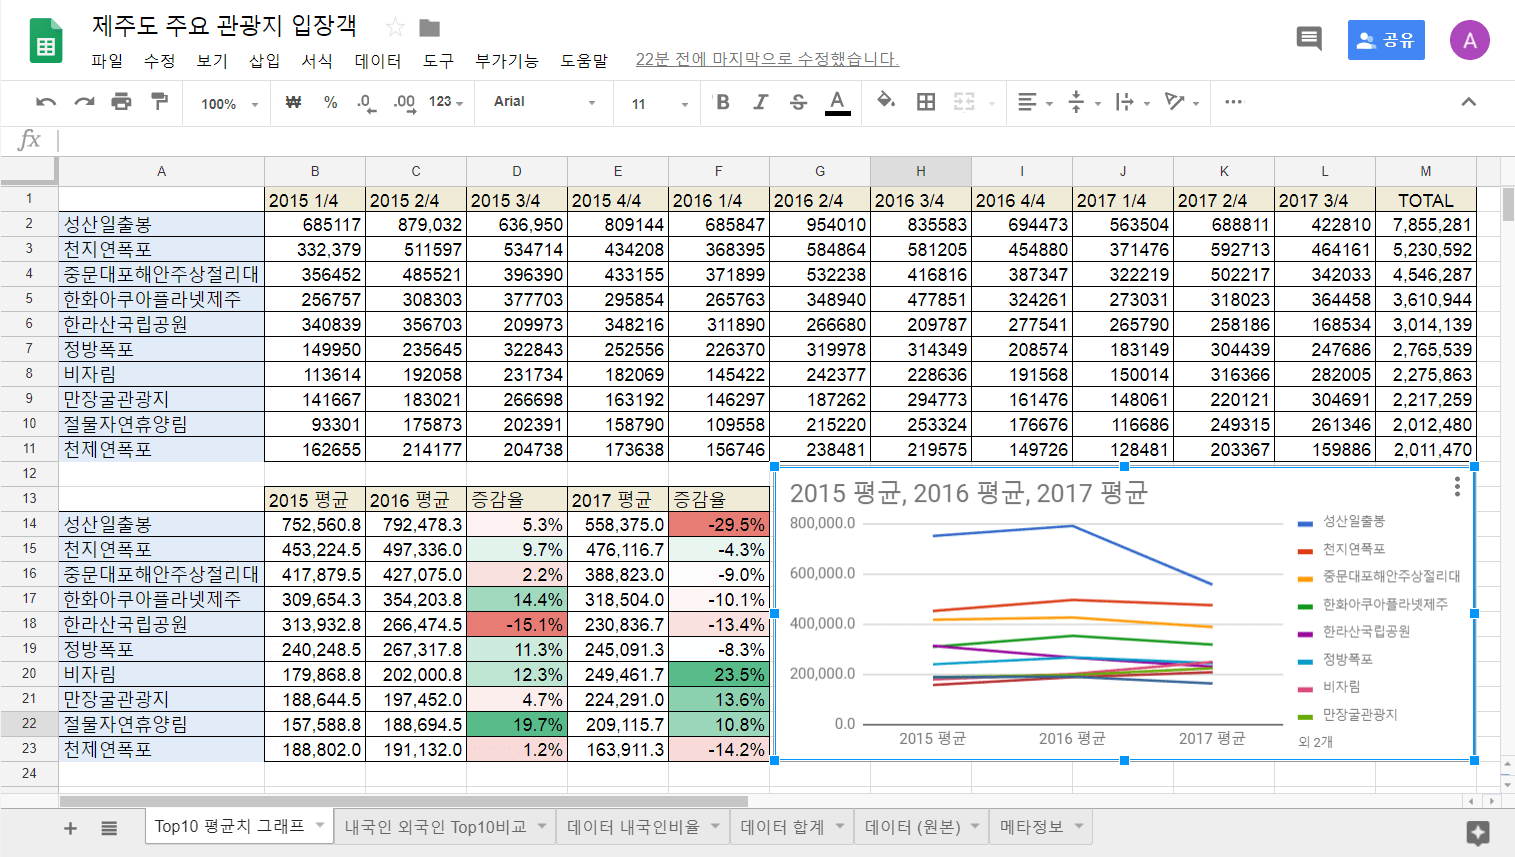
Task: Click the formula bar input field
Action: [x=780, y=140]
